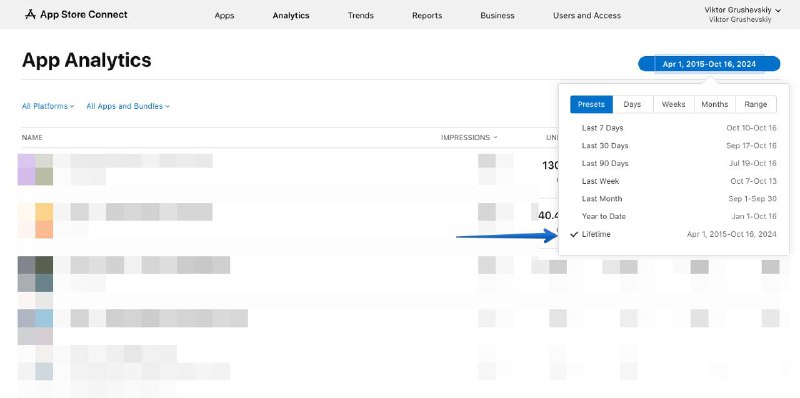Click the App Store Connect logo icon
Image resolution: width=800 pixels, height=398 pixels.
point(30,14)
